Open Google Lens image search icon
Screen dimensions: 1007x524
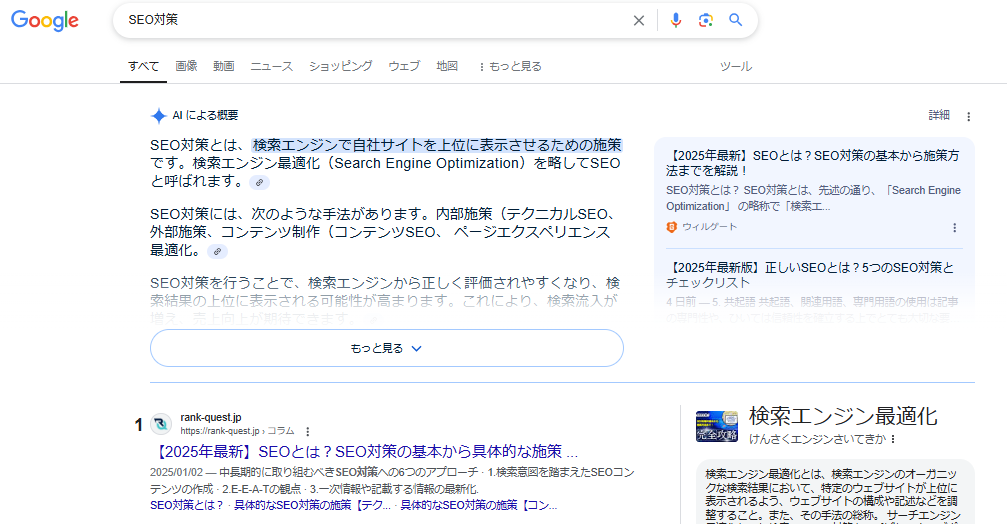[706, 21]
